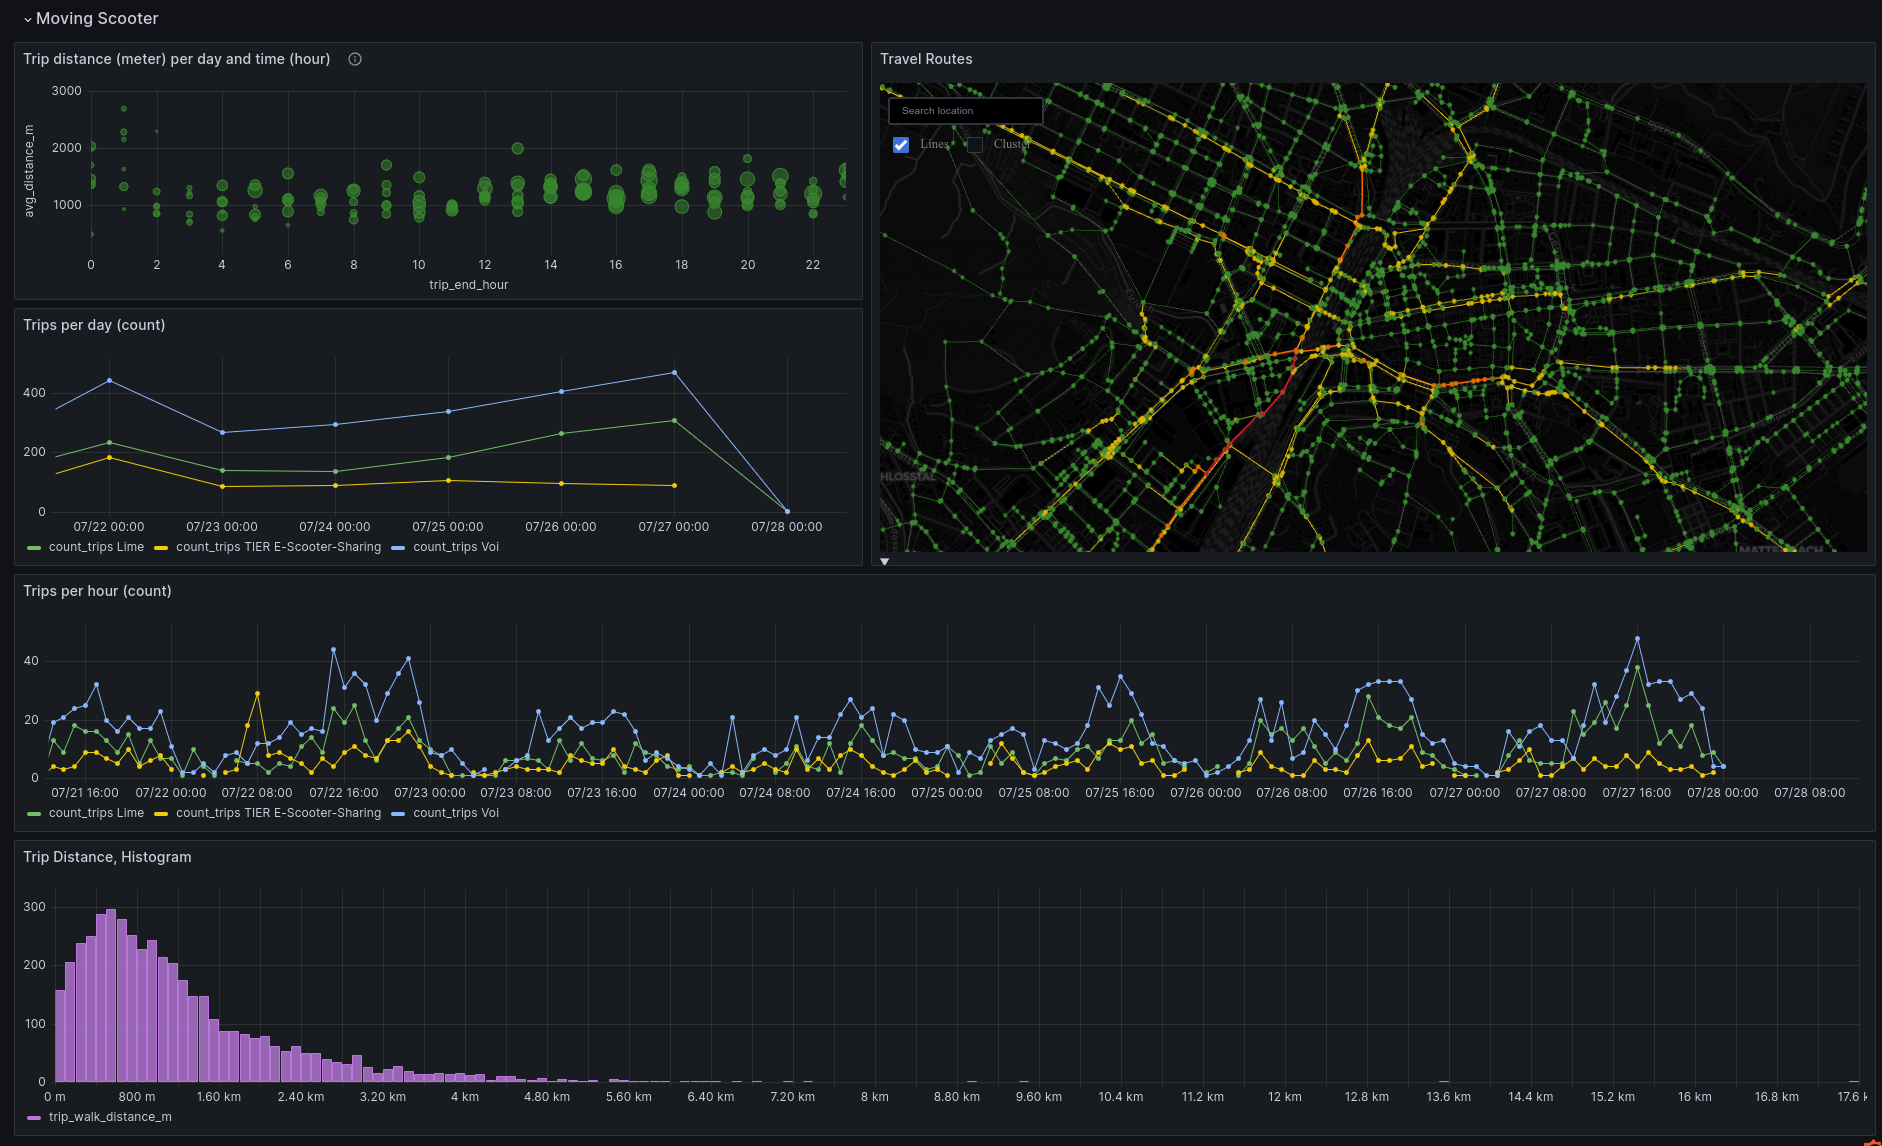The width and height of the screenshot is (1882, 1146).
Task: Toggle count_trips TIER E-Scooter-Sharing in Trips per day legend
Action: (x=278, y=547)
